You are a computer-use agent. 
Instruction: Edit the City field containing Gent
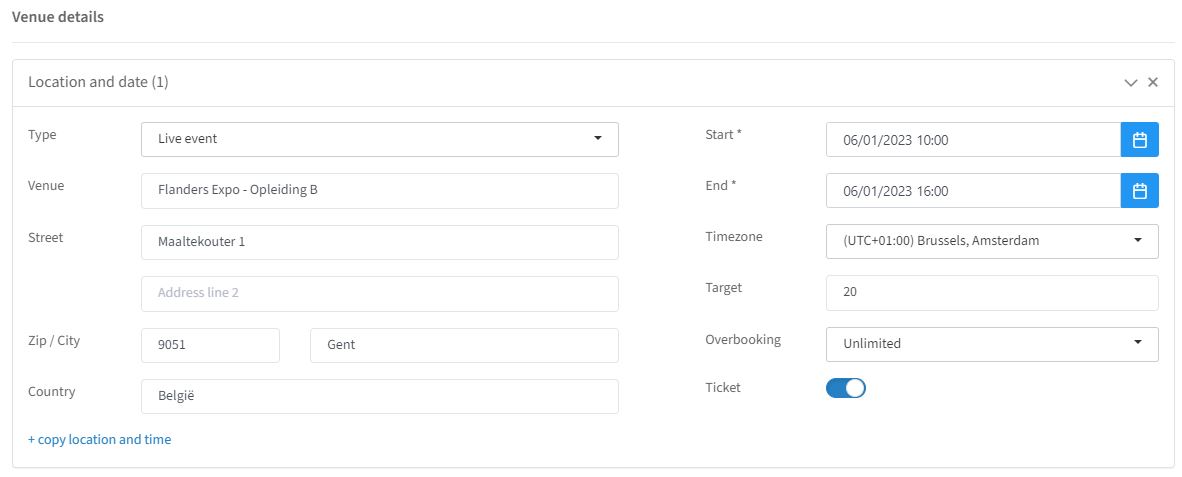click(464, 345)
